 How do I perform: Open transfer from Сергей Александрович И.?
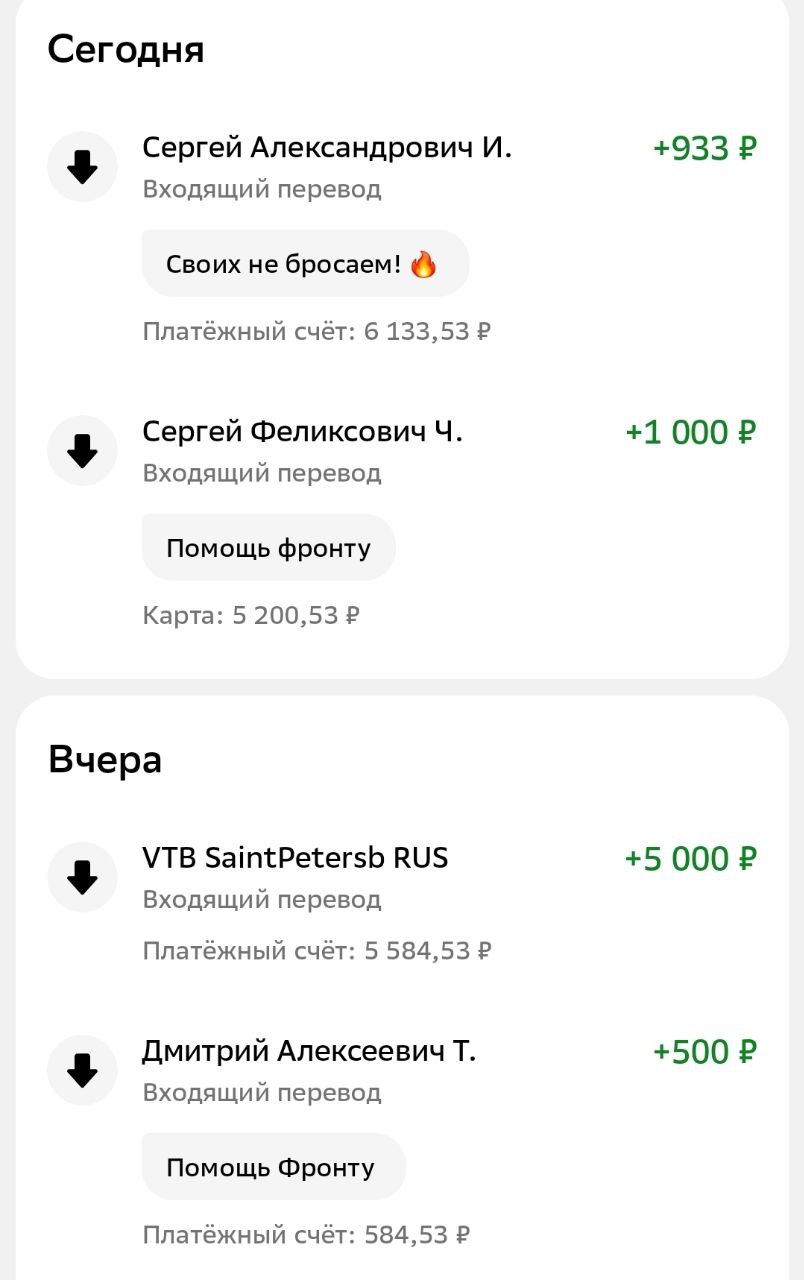click(327, 148)
